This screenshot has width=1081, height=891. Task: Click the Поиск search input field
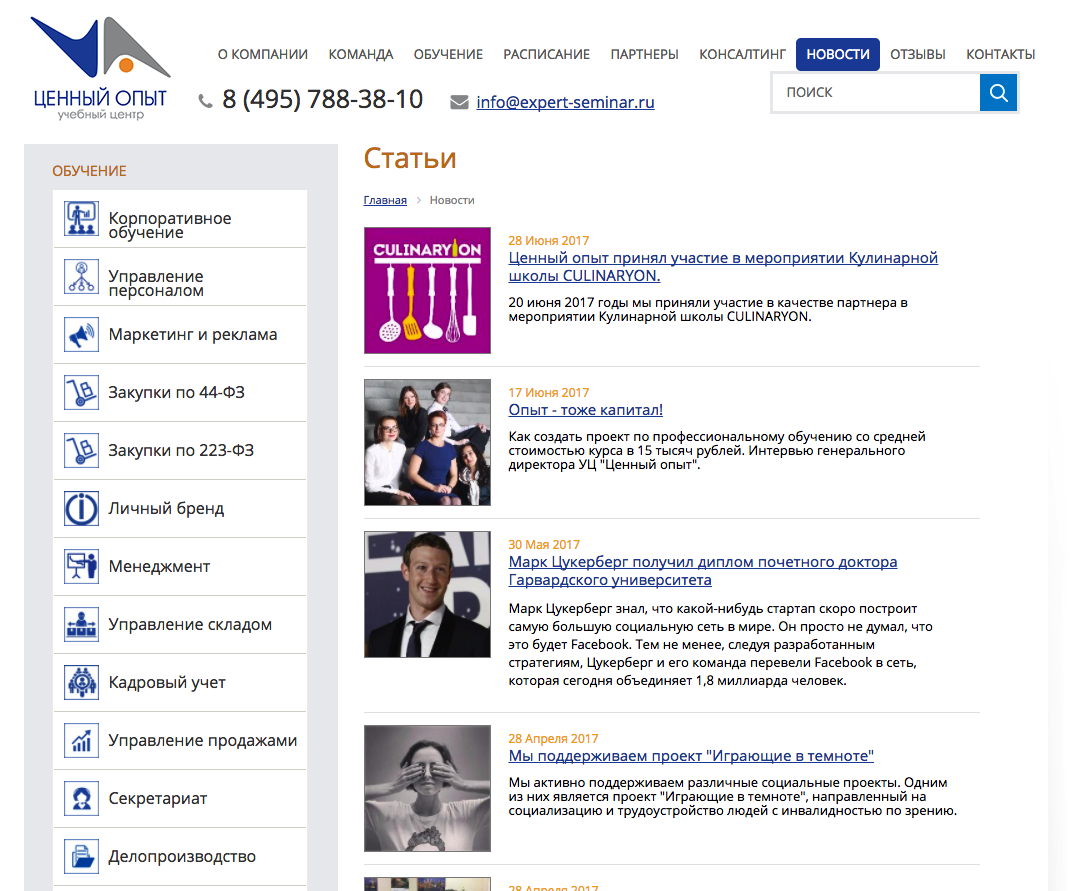point(876,92)
